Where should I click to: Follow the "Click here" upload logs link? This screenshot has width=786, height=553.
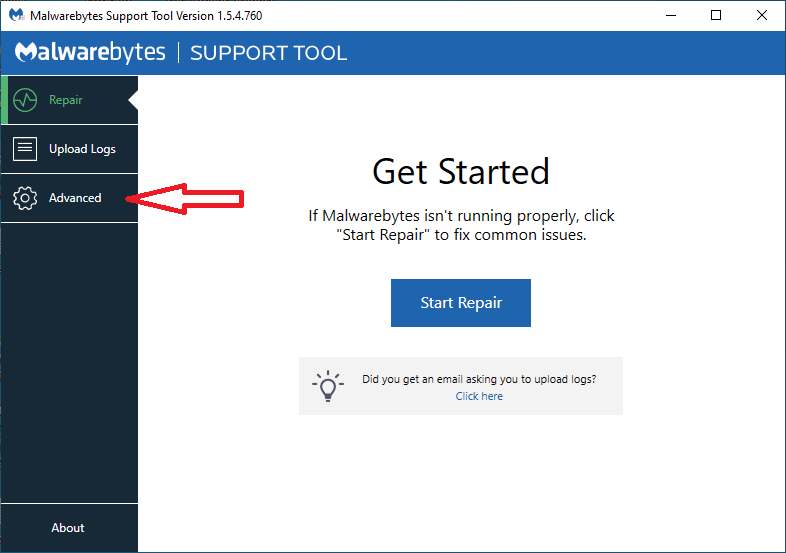click(479, 396)
